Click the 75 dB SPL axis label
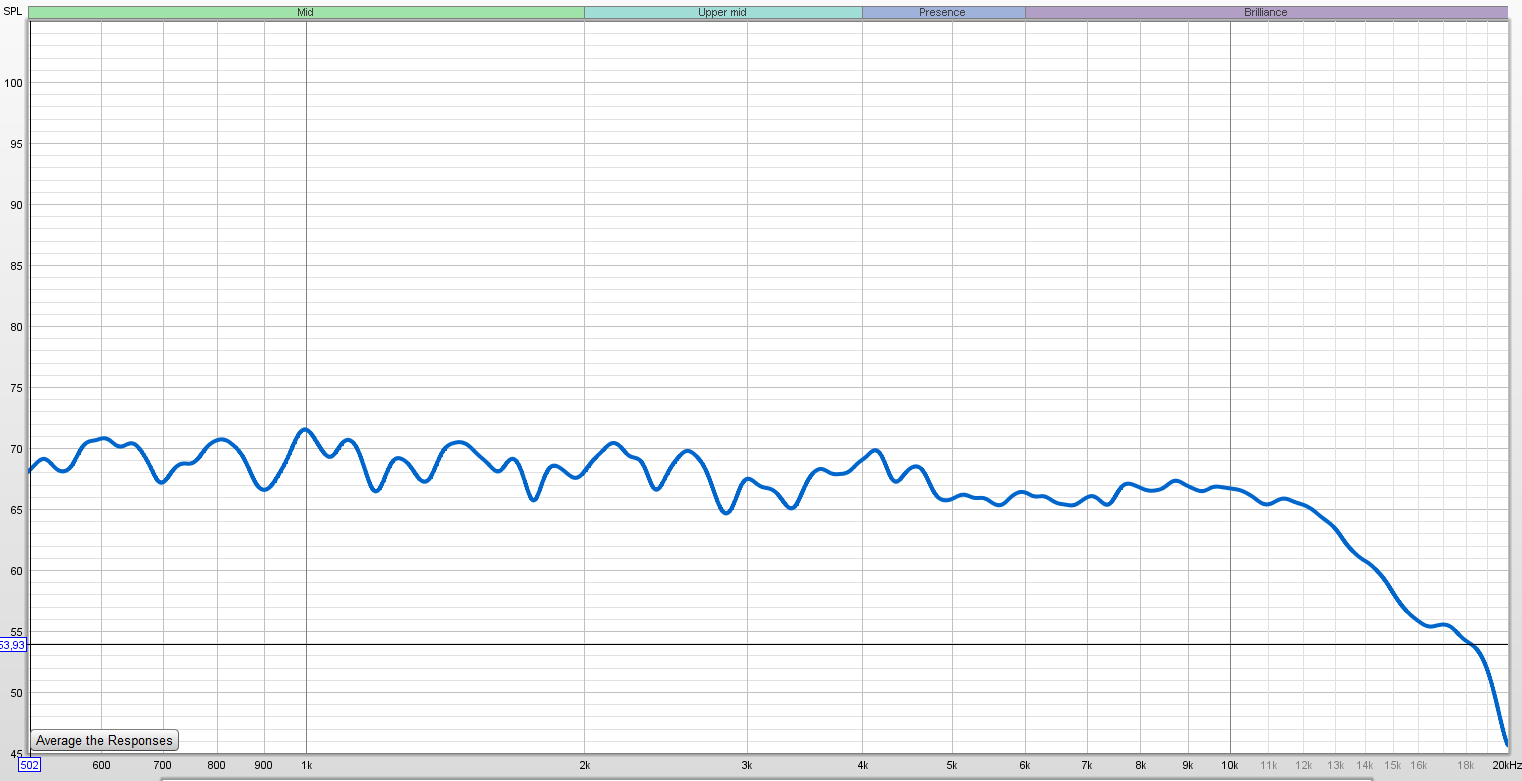Image resolution: width=1522 pixels, height=781 pixels. [x=15, y=388]
